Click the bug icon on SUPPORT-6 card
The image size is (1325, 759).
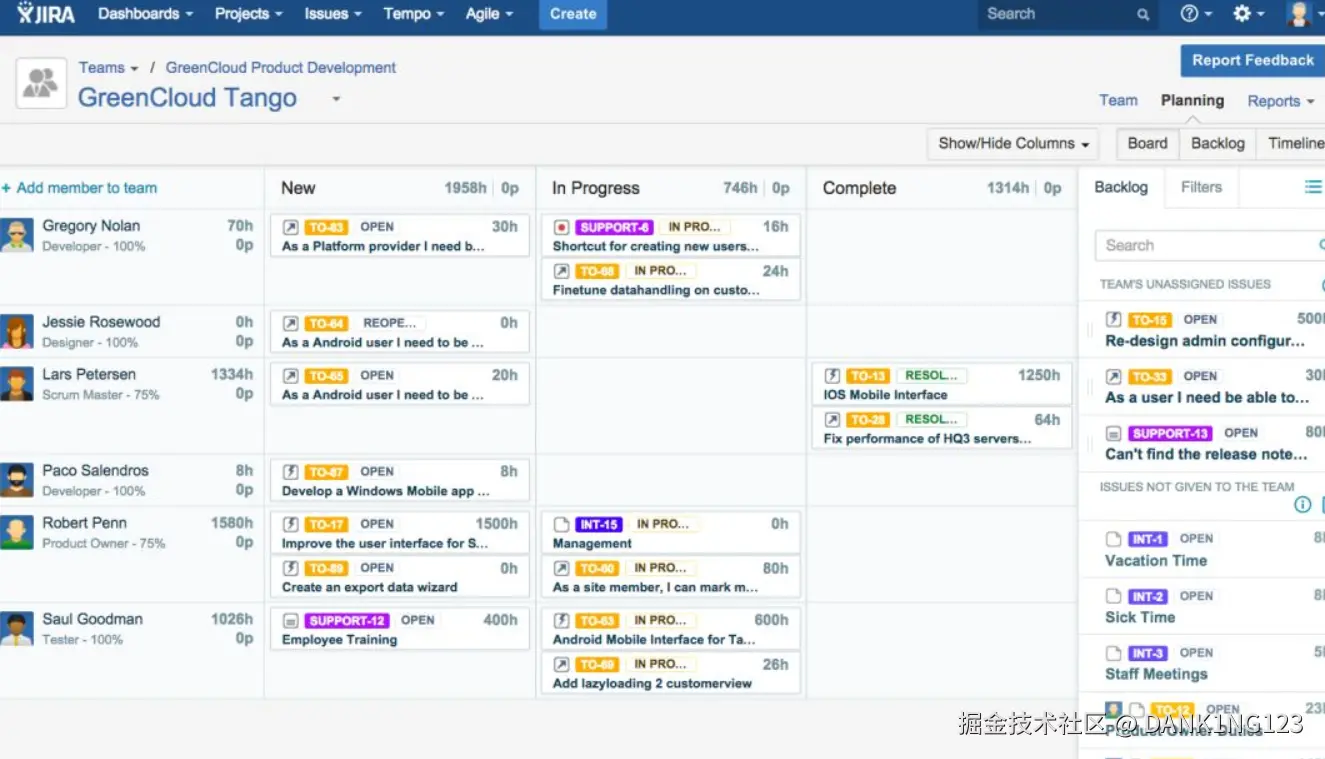(561, 227)
